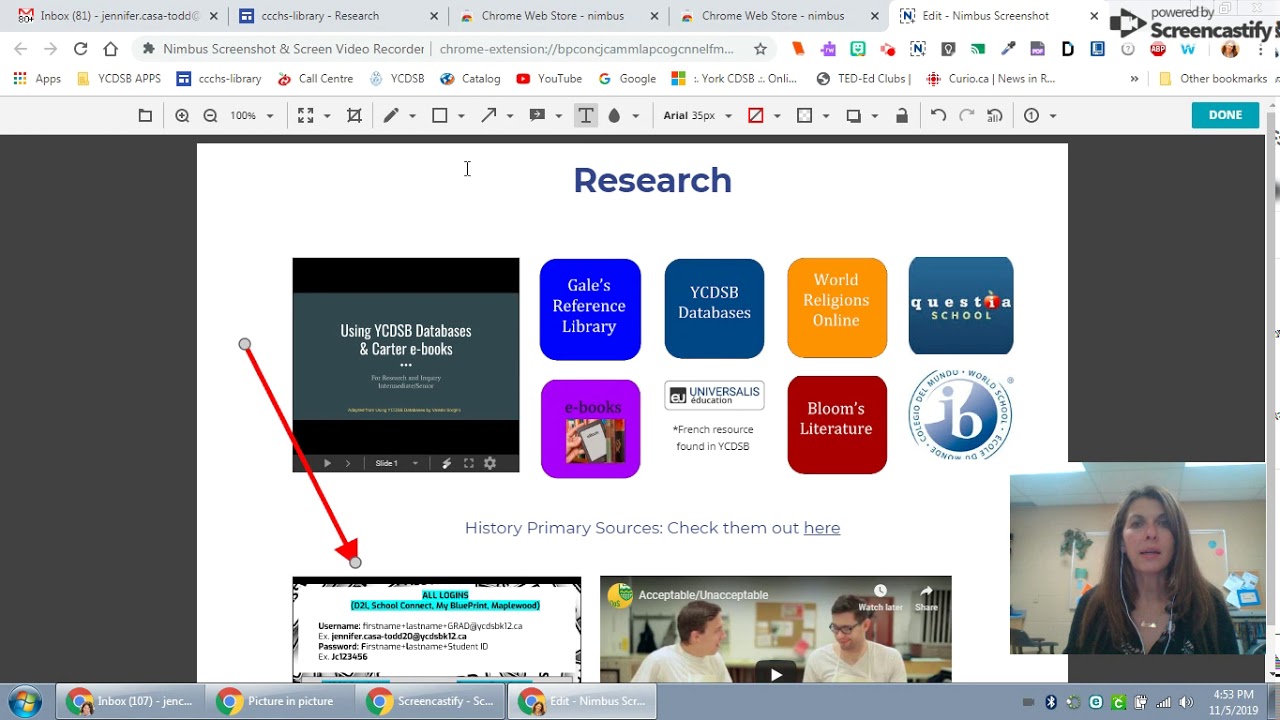Open Windows Start menu
The width and height of the screenshot is (1280, 720).
click(x=24, y=701)
